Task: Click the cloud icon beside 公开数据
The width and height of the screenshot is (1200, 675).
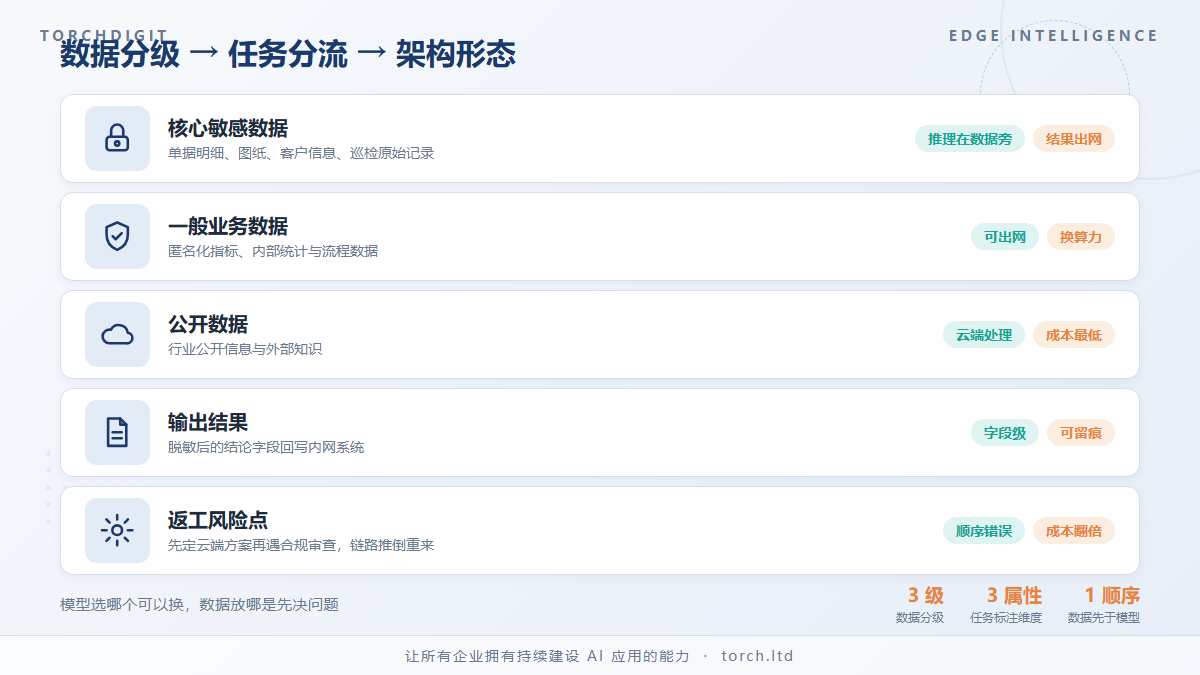Action: point(117,334)
